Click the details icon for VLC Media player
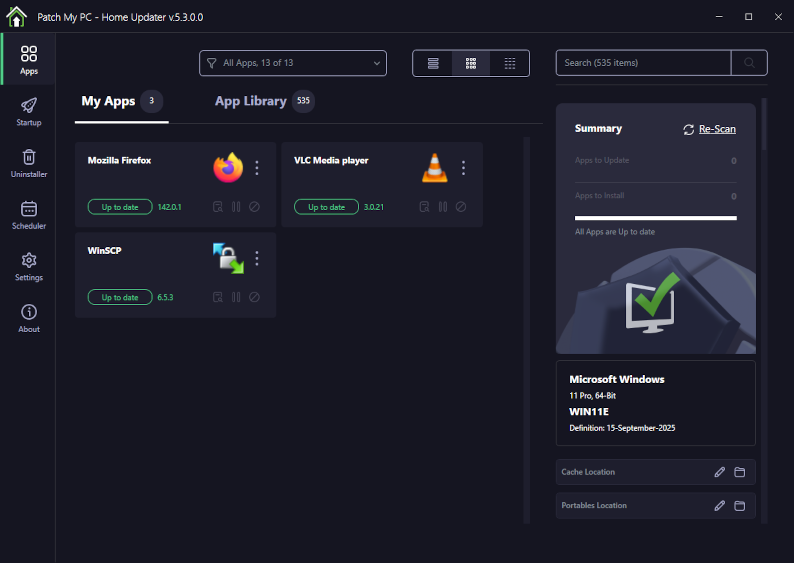This screenshot has width=794, height=563. (424, 207)
